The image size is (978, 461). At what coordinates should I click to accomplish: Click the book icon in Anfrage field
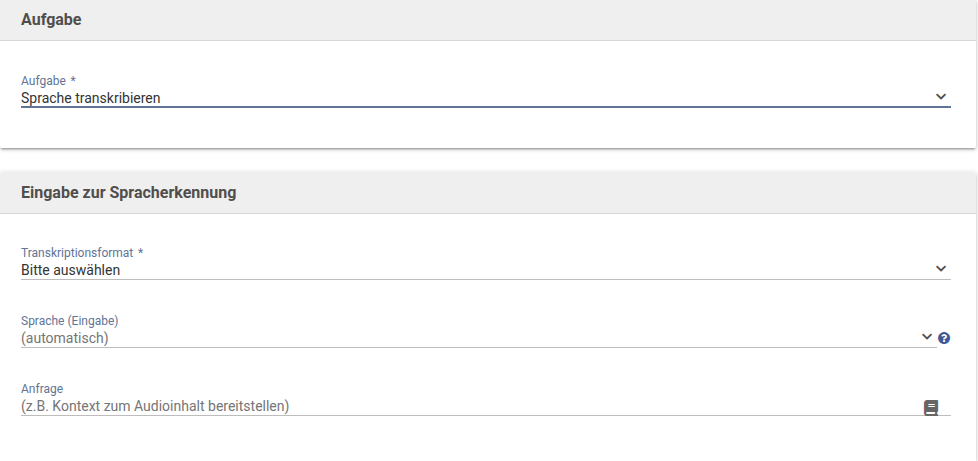[931, 407]
